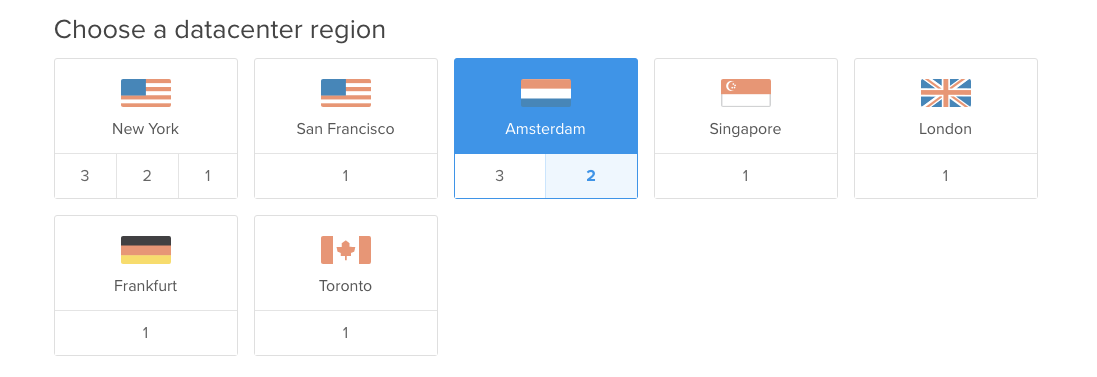Pick San Francisco datacenter 1

point(346,176)
